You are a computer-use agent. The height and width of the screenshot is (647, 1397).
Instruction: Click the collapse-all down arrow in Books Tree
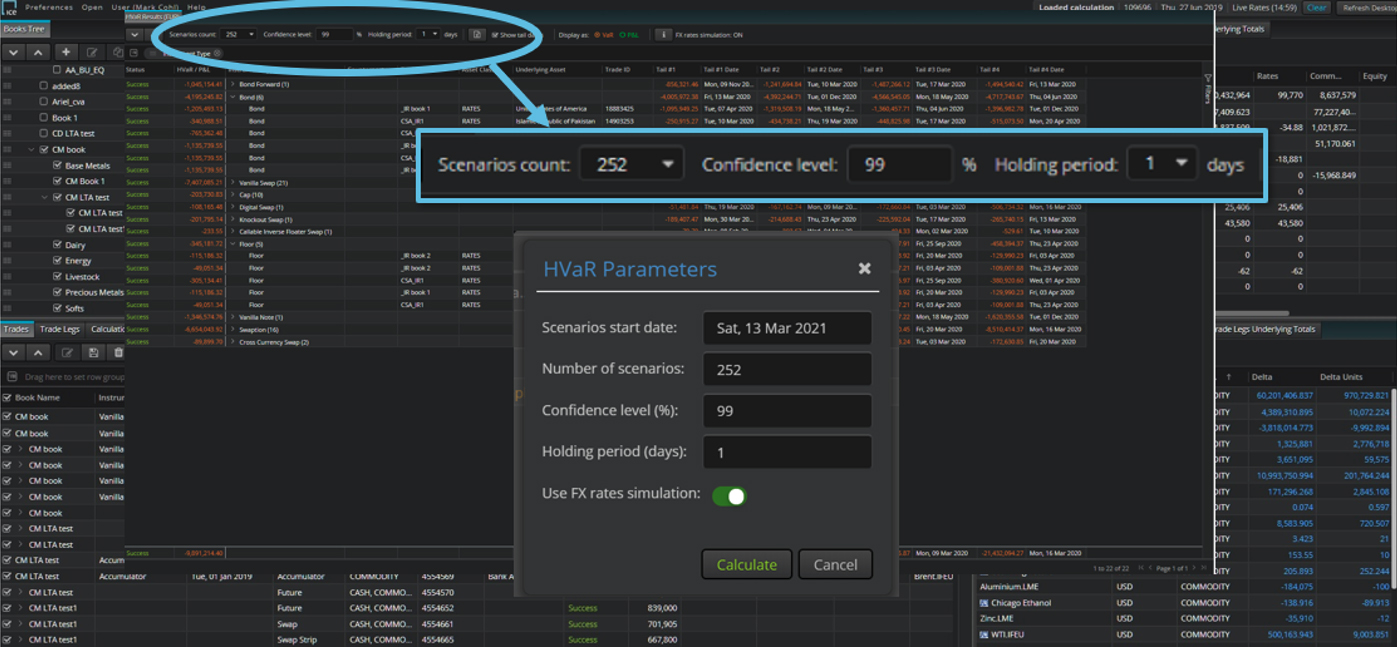14,52
